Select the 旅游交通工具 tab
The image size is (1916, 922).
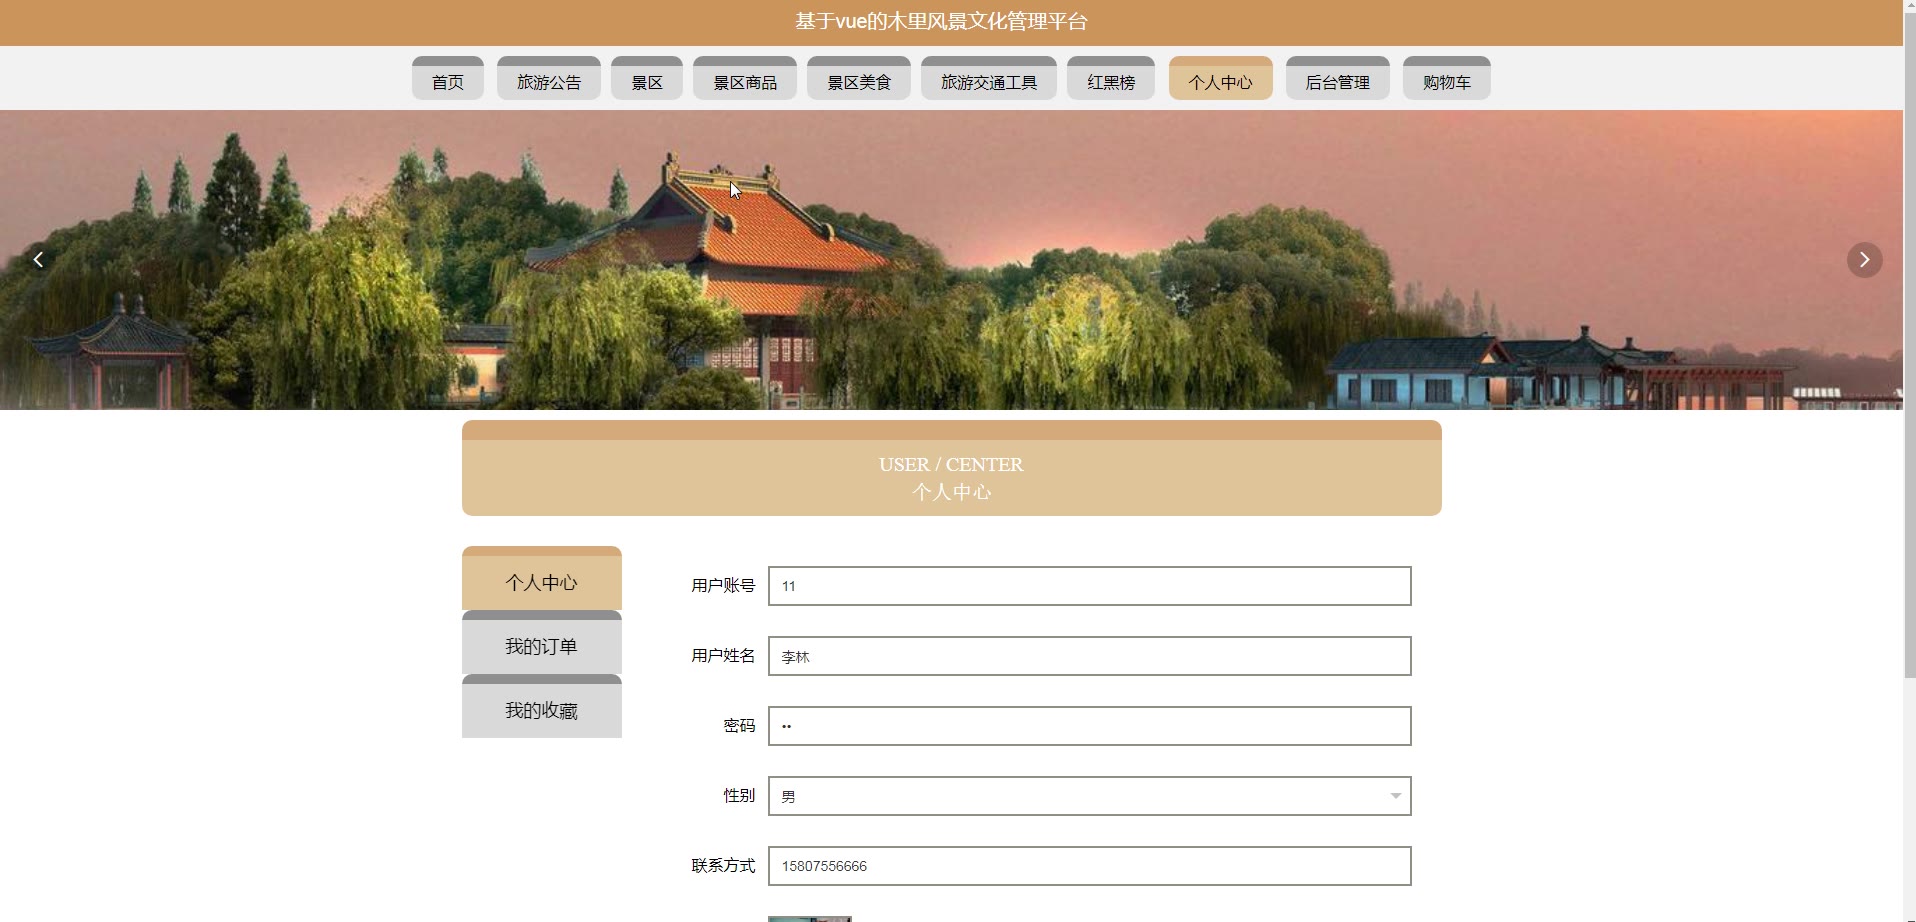click(989, 78)
